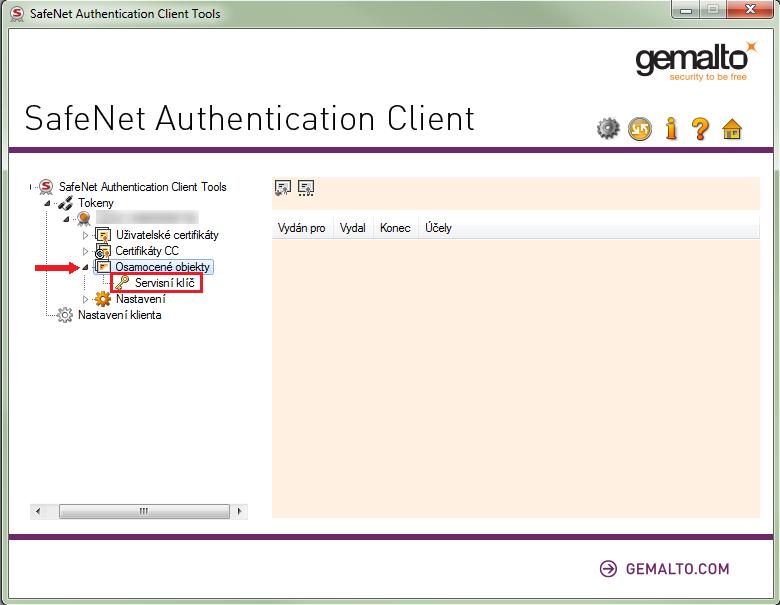Select the Tokeny tree node
Viewport: 780px width, 605px height.
point(96,203)
